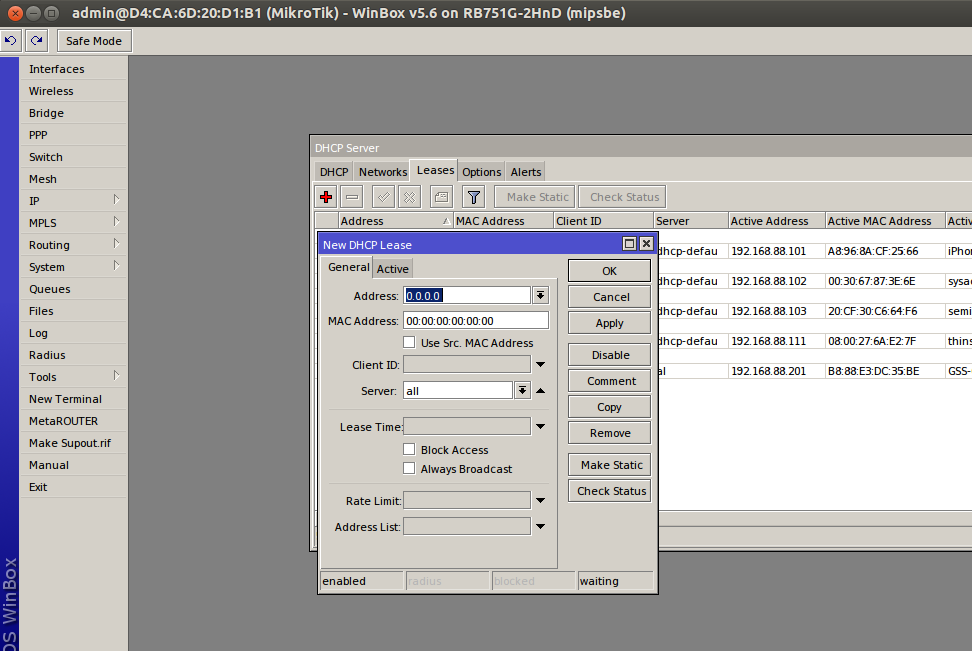The height and width of the screenshot is (651, 972).
Task: Open New Terminal
Action: pyautogui.click(x=73, y=399)
